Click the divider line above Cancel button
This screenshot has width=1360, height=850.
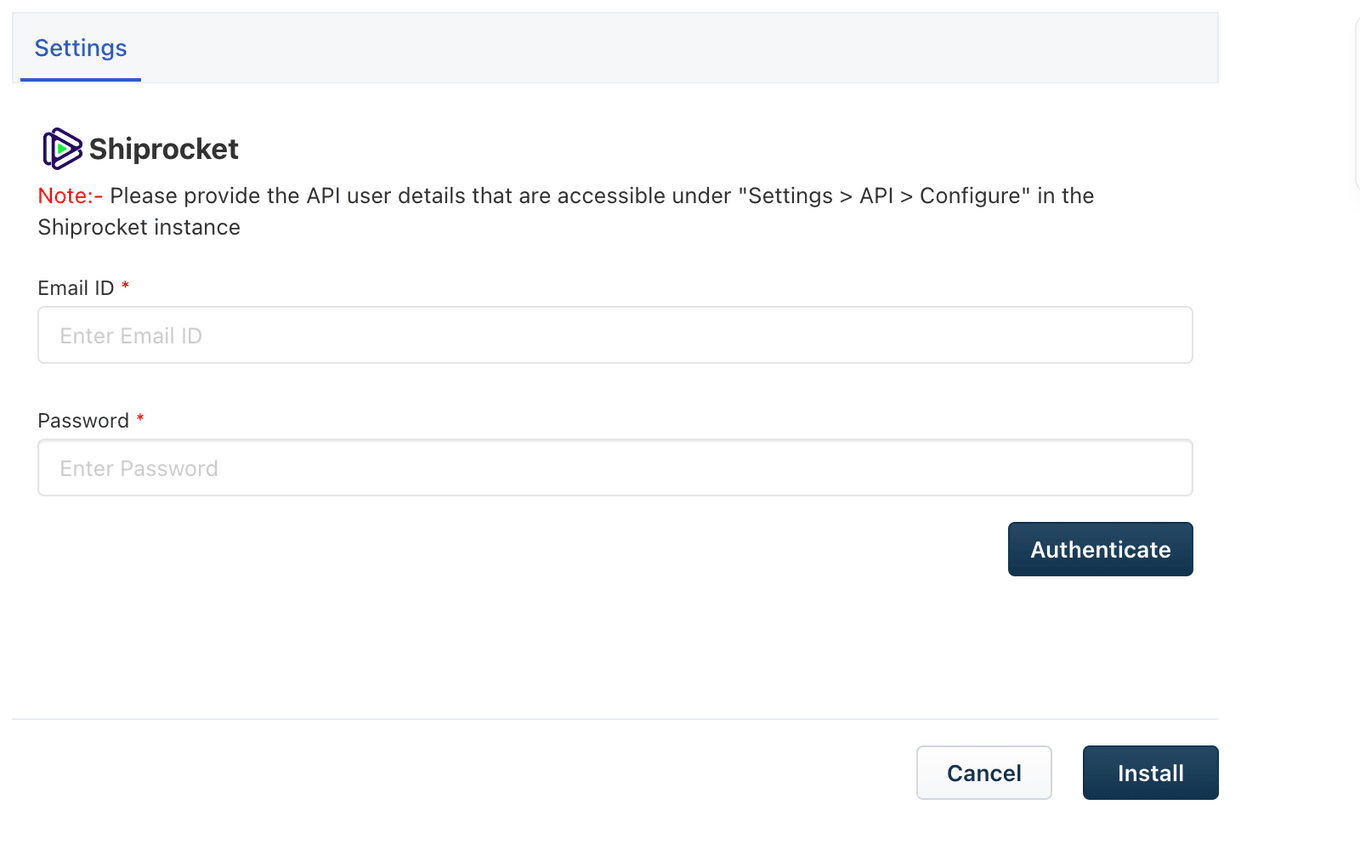(x=615, y=719)
